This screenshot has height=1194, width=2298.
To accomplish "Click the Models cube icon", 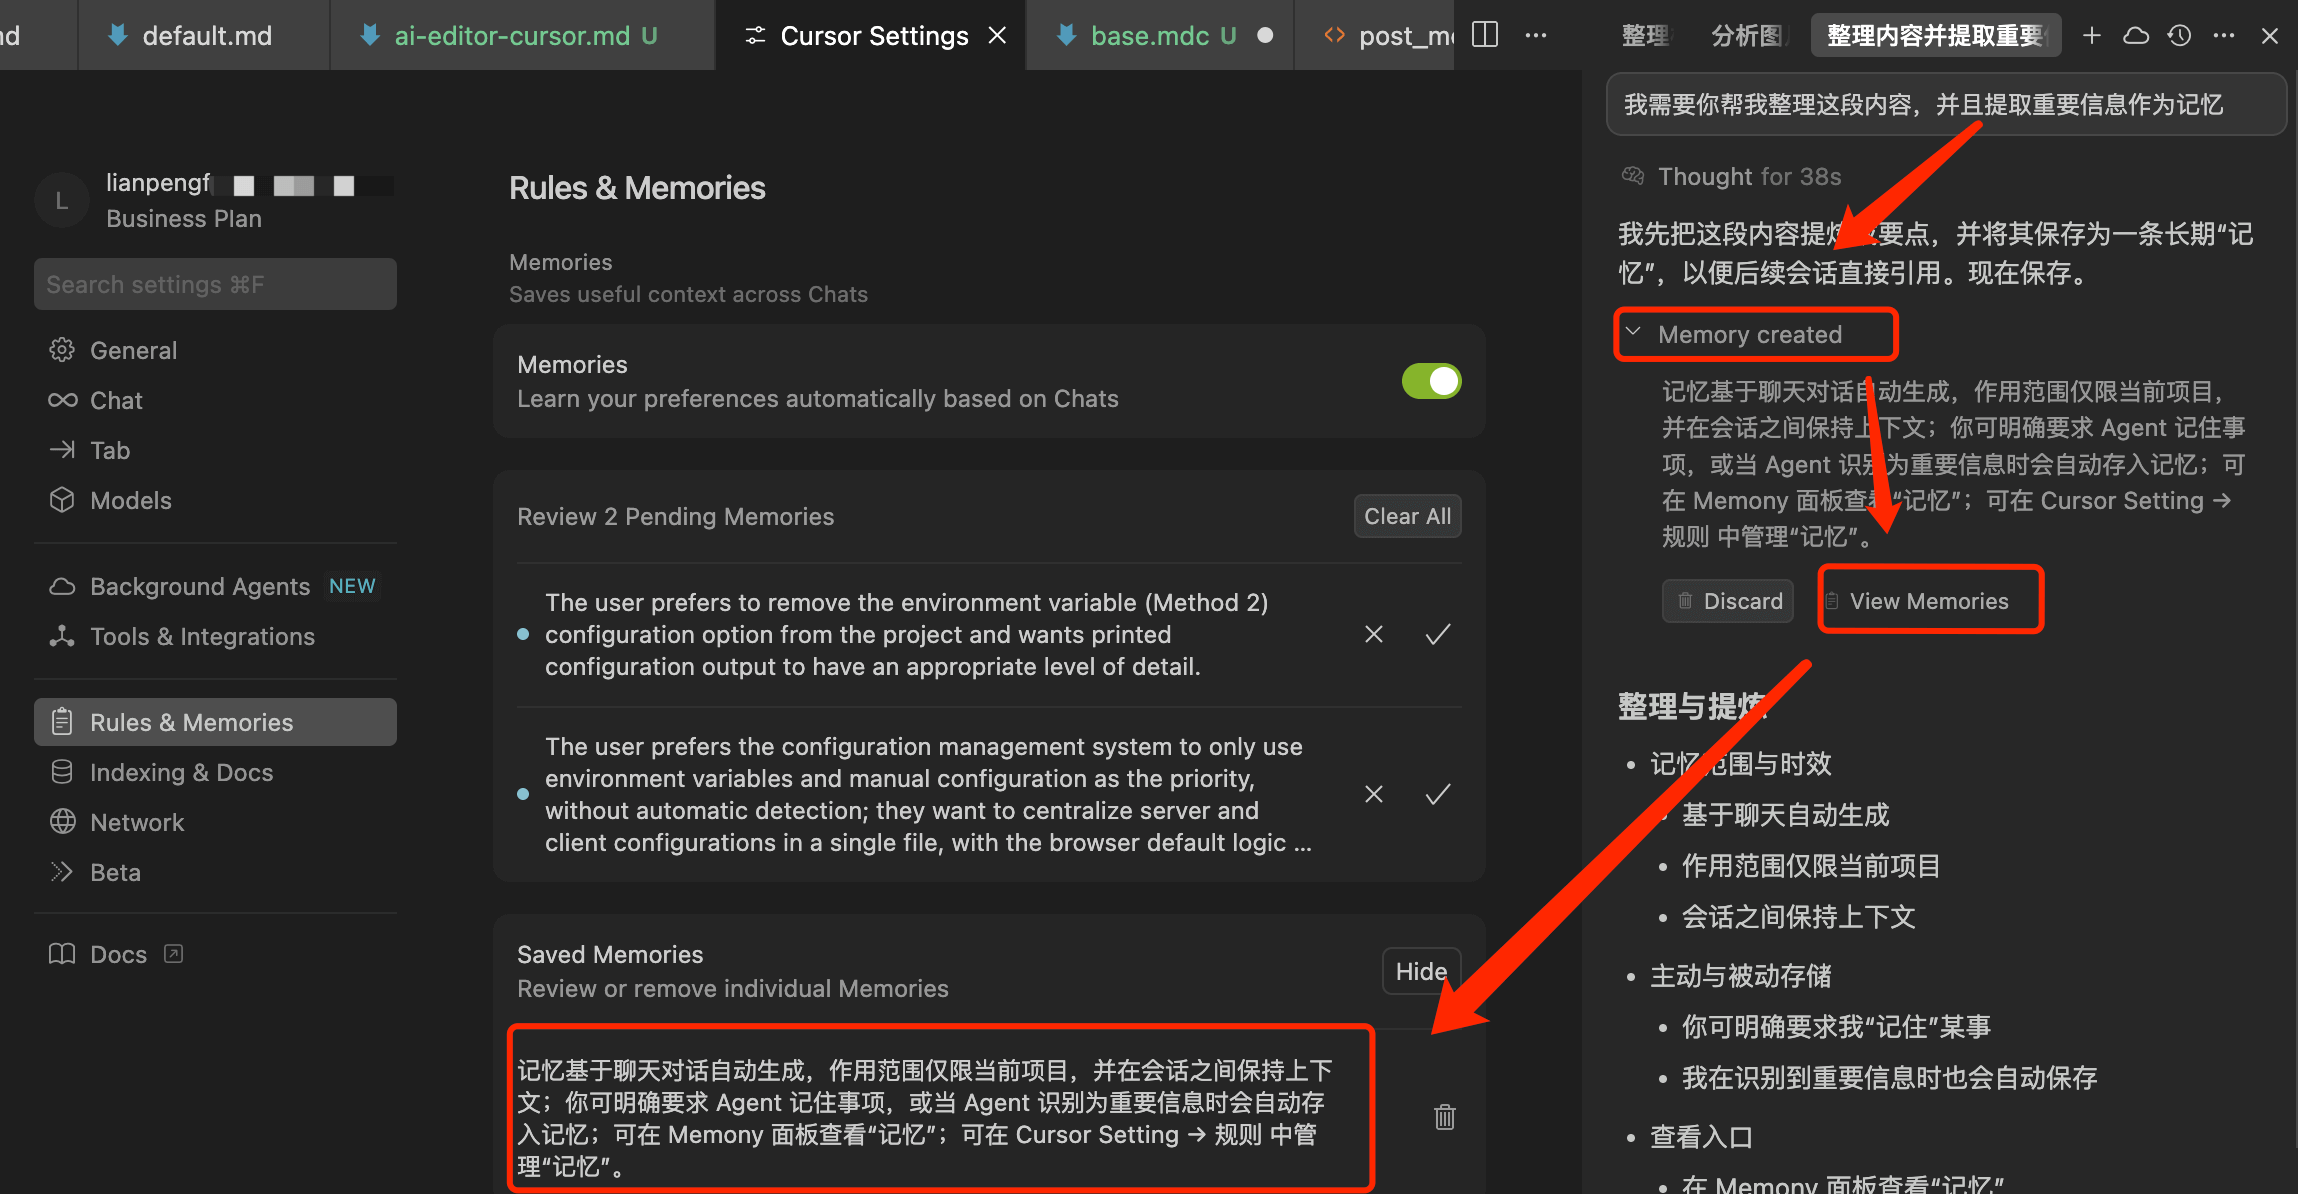I will click(x=62, y=500).
